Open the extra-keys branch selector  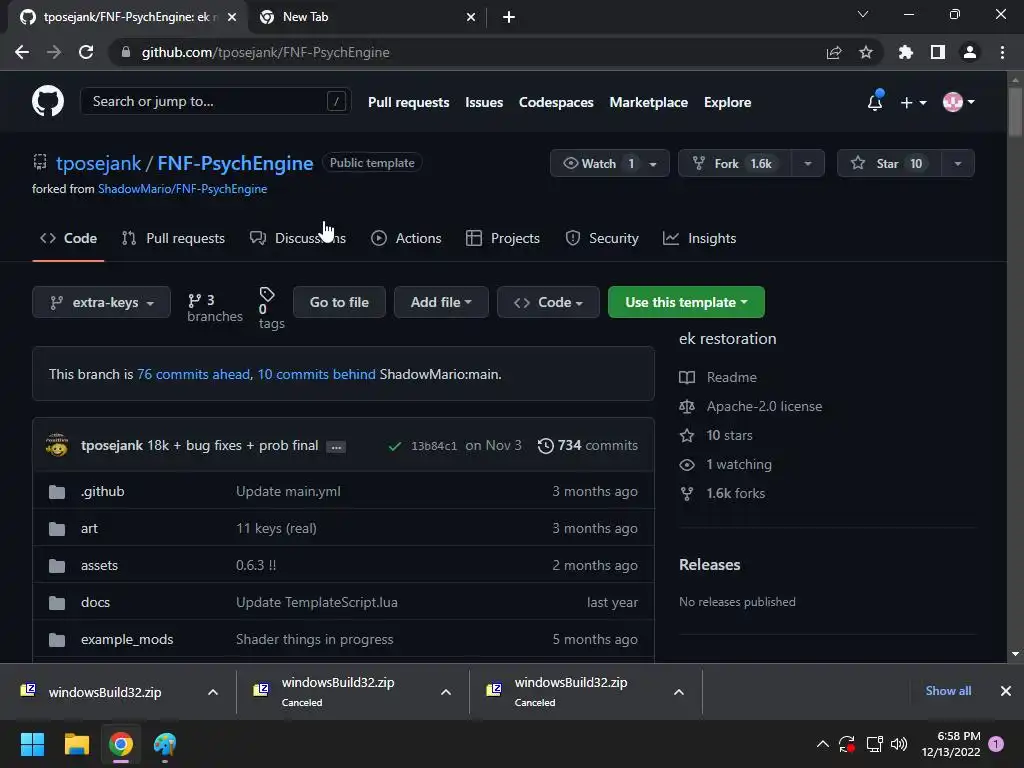(101, 302)
